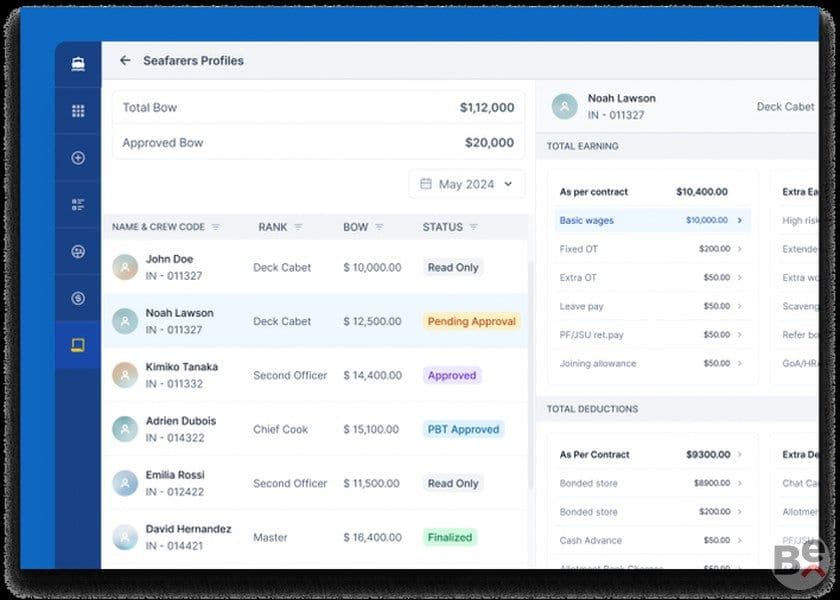
Task: Expand the Fixed OT row chevron
Action: pyautogui.click(x=740, y=249)
